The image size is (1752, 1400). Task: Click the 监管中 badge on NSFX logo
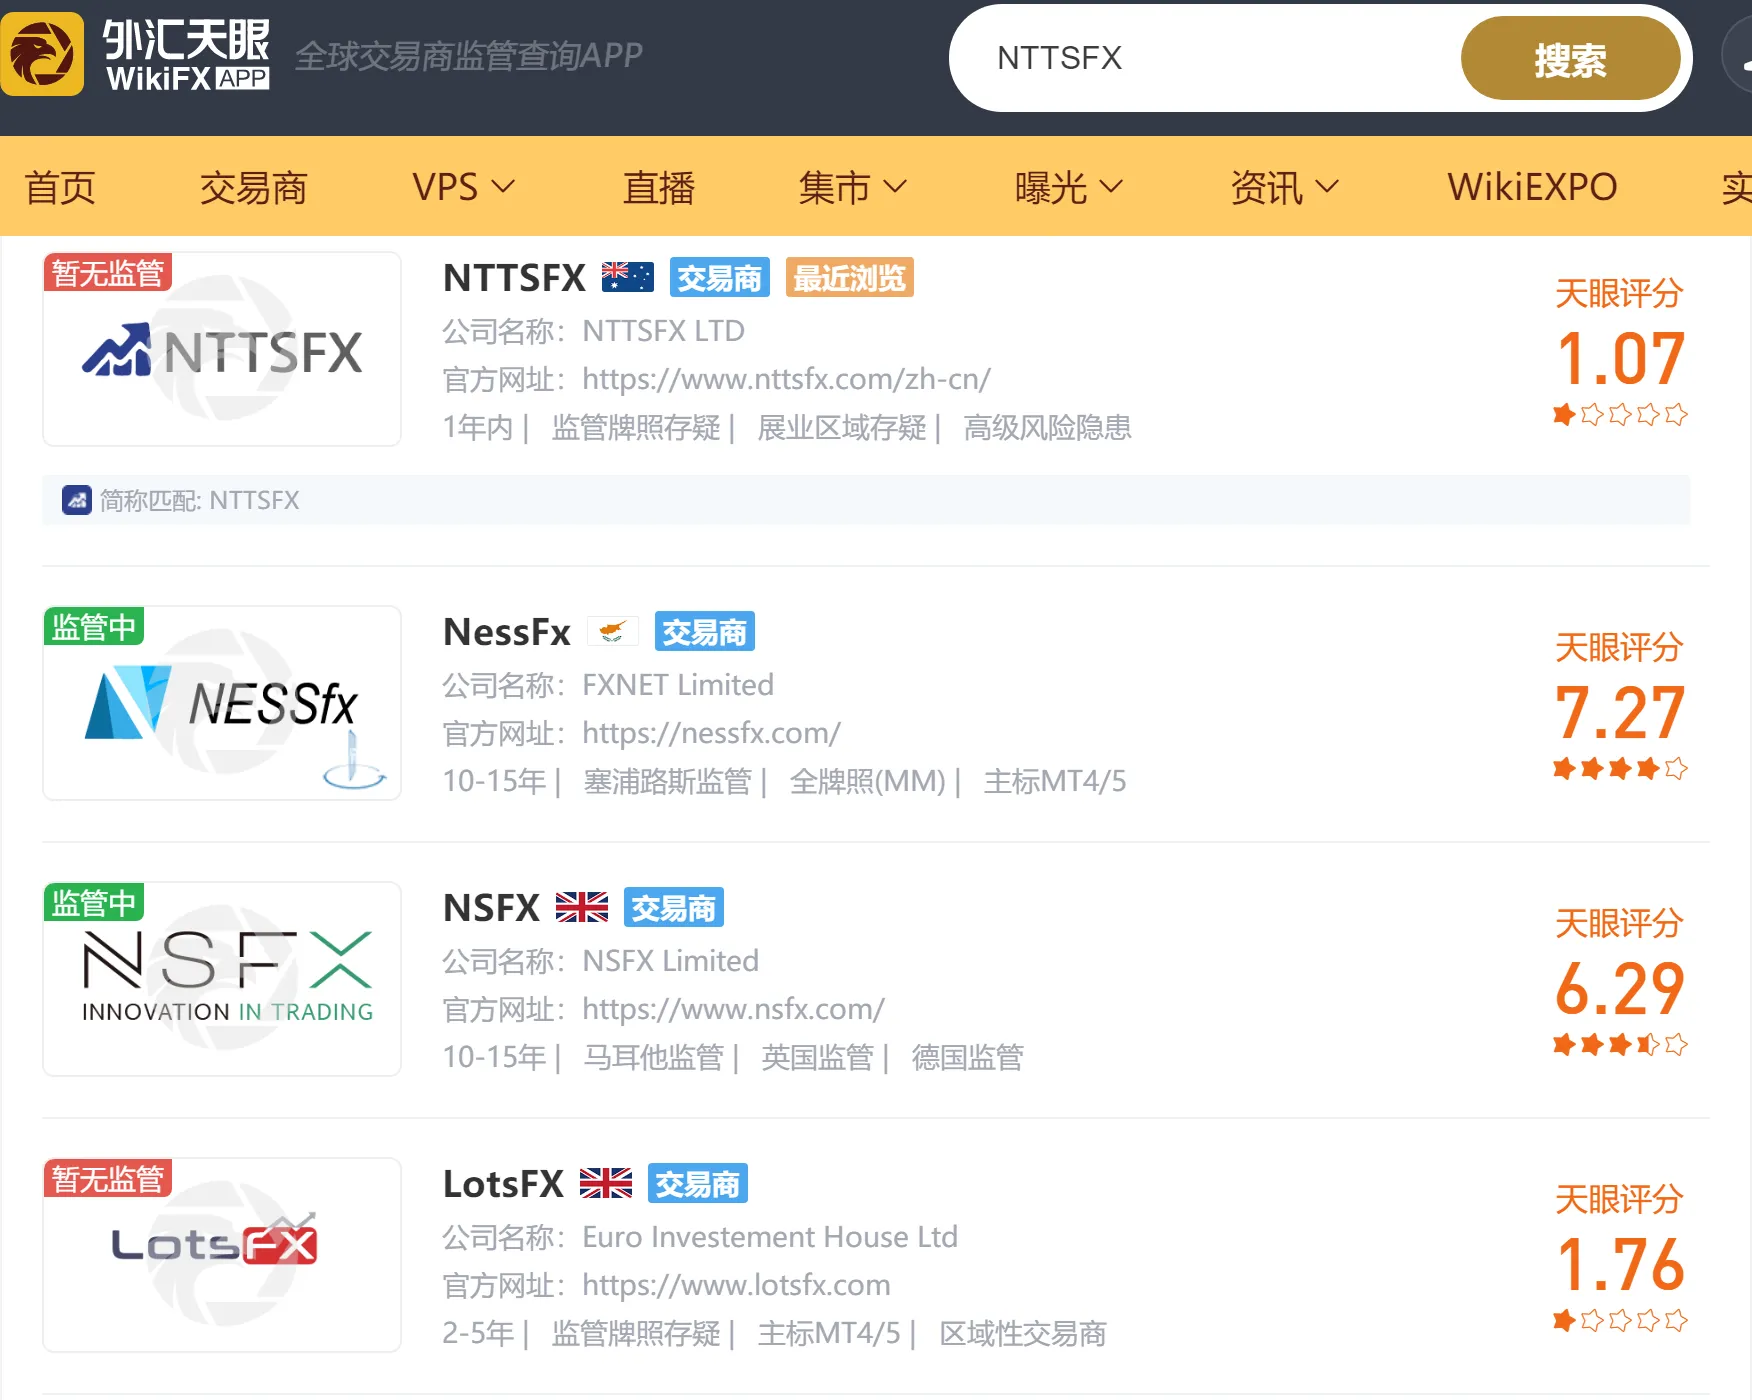[94, 902]
